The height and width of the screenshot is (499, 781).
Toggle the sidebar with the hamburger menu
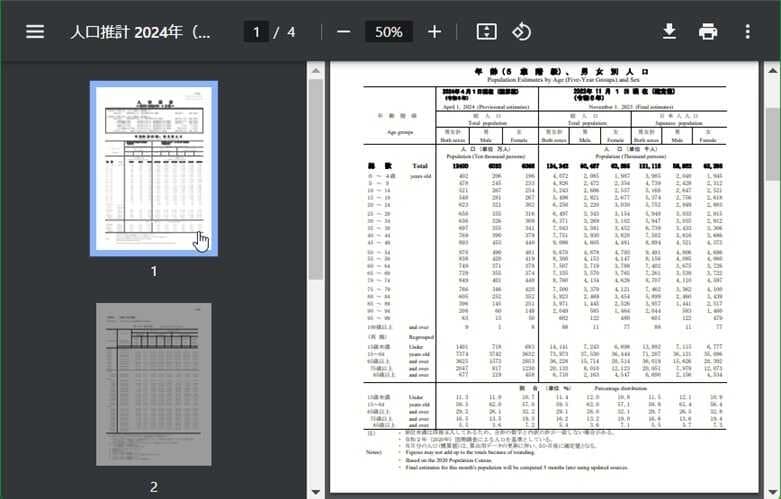pyautogui.click(x=35, y=32)
